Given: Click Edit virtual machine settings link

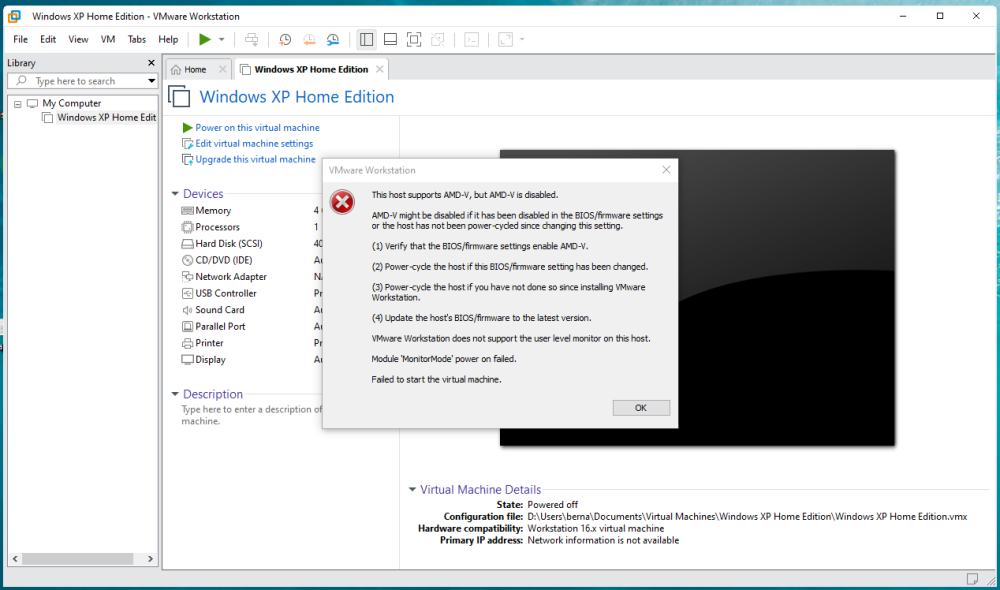Looking at the screenshot, I should pos(254,144).
